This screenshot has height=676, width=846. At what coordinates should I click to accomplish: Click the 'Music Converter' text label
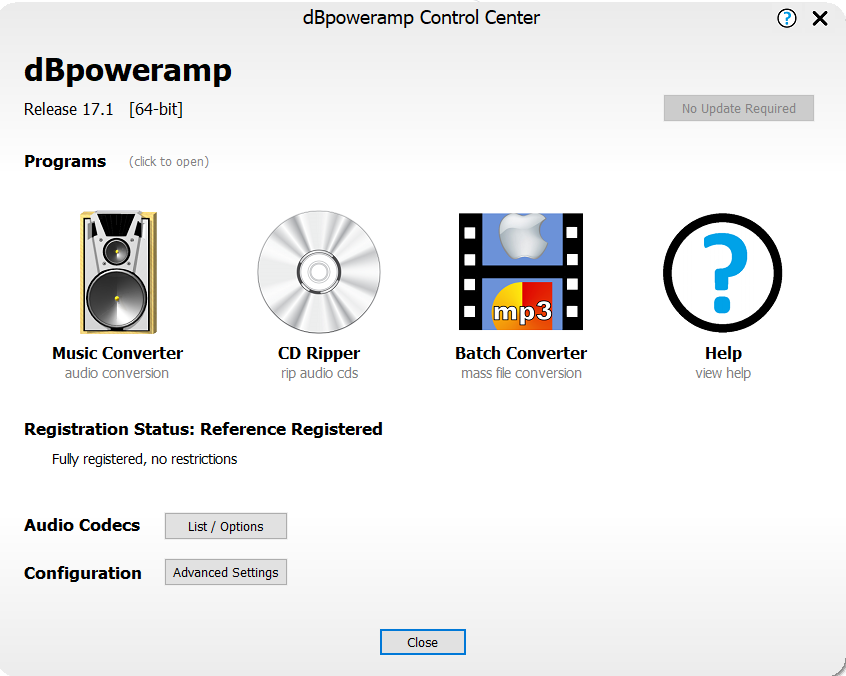[x=117, y=353]
